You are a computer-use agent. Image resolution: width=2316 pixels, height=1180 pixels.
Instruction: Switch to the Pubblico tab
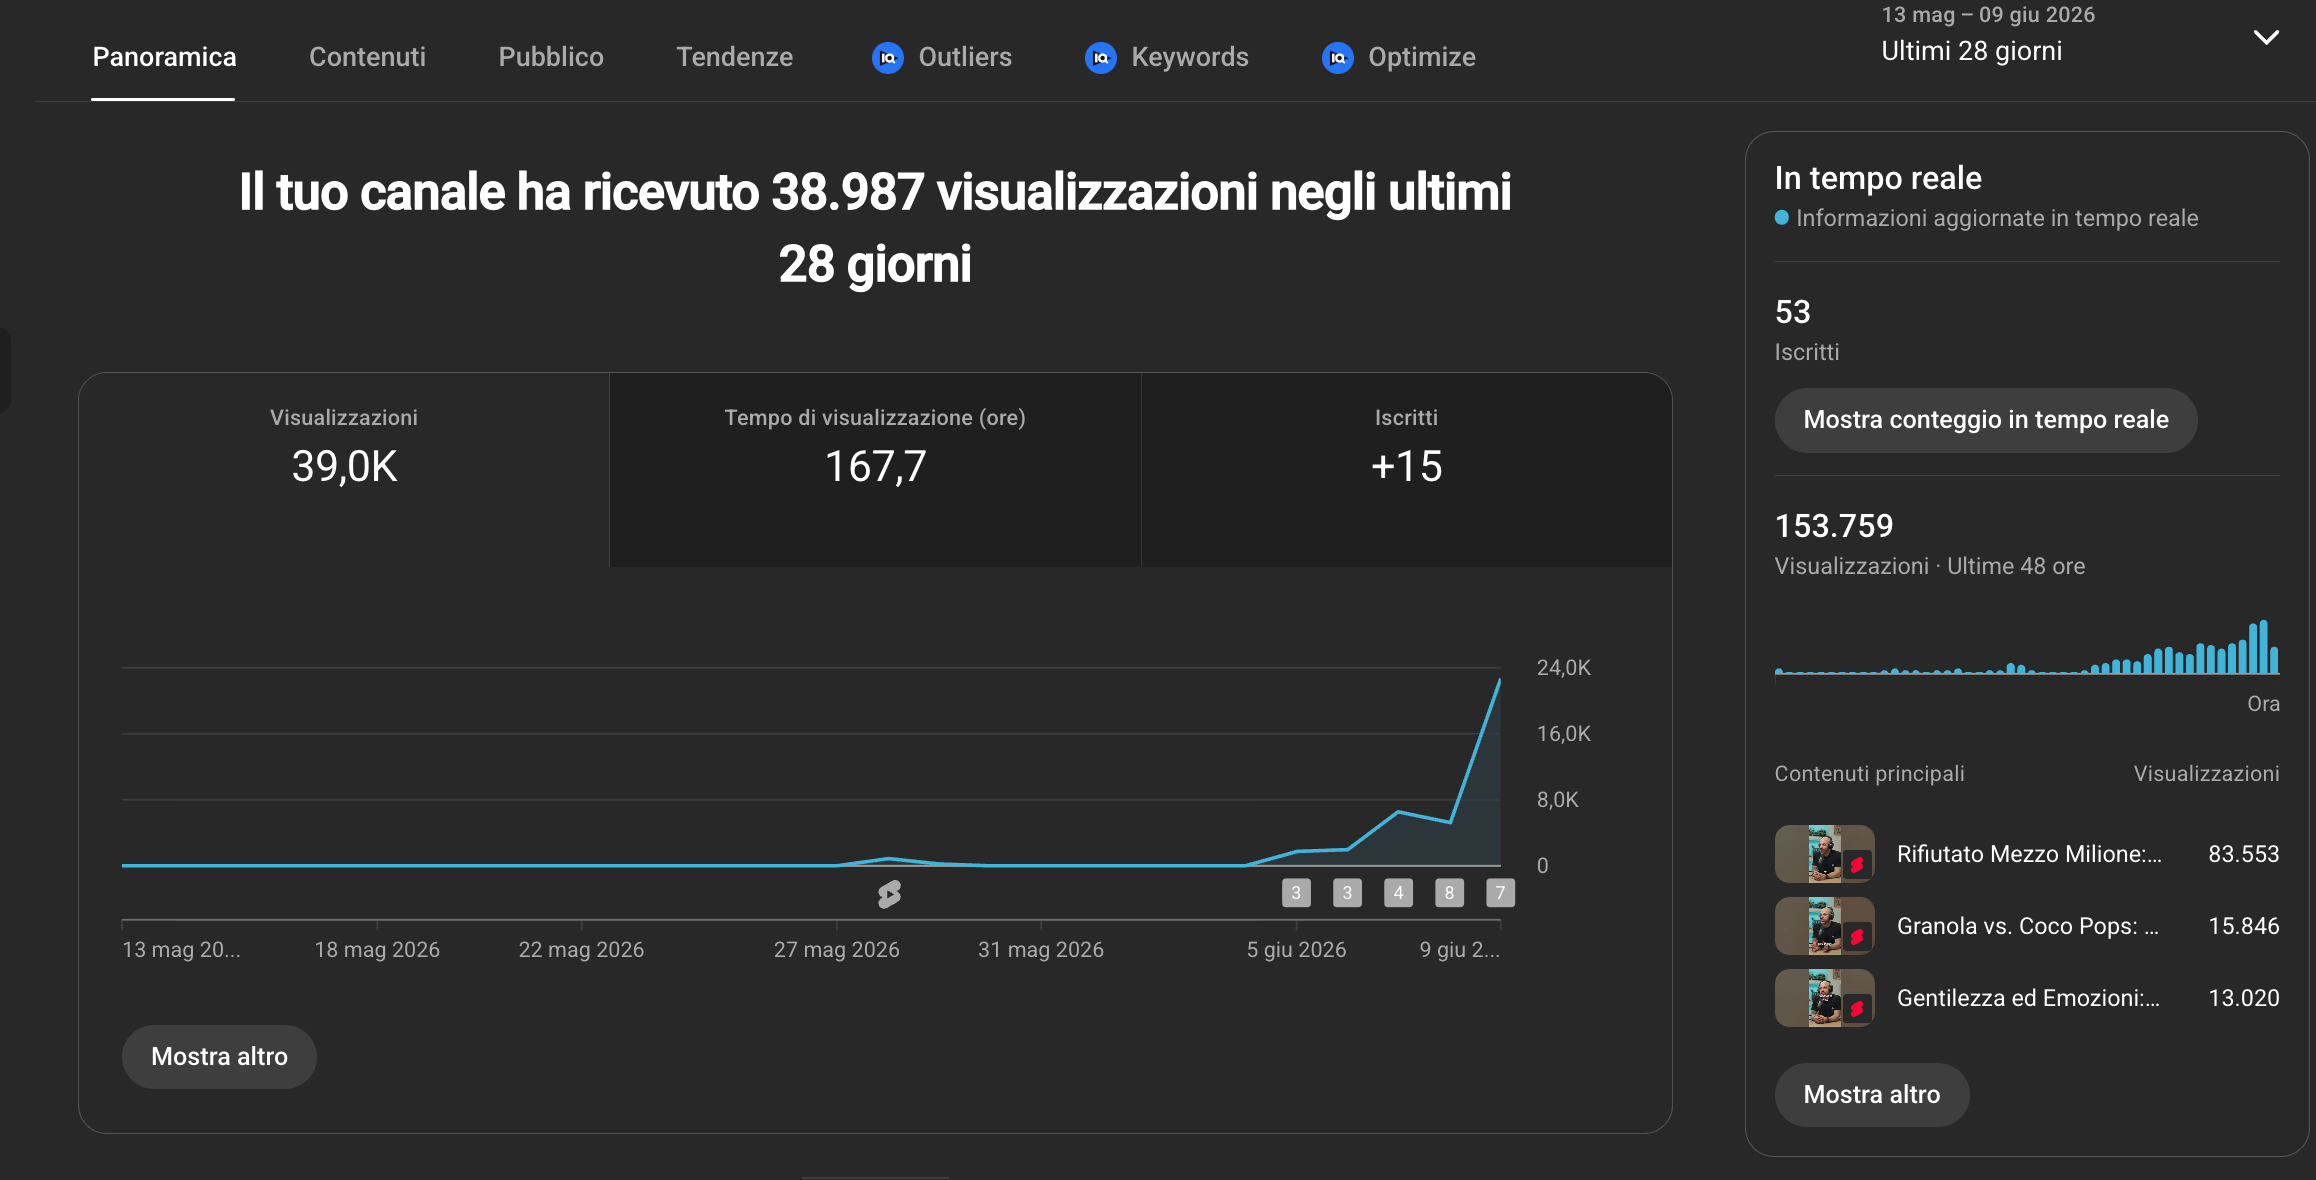coord(551,57)
